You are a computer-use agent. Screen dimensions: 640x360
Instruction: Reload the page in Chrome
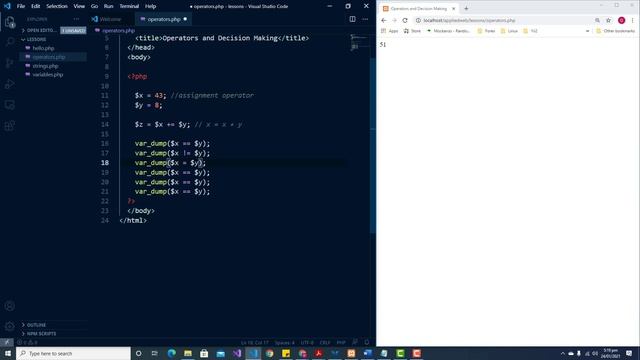pyautogui.click(x=405, y=20)
